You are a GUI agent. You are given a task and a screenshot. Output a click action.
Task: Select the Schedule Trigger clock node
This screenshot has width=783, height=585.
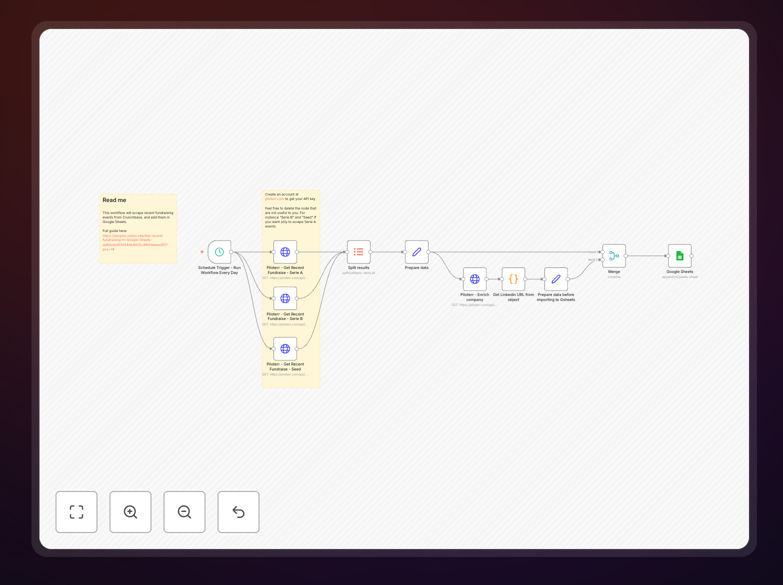click(x=219, y=252)
